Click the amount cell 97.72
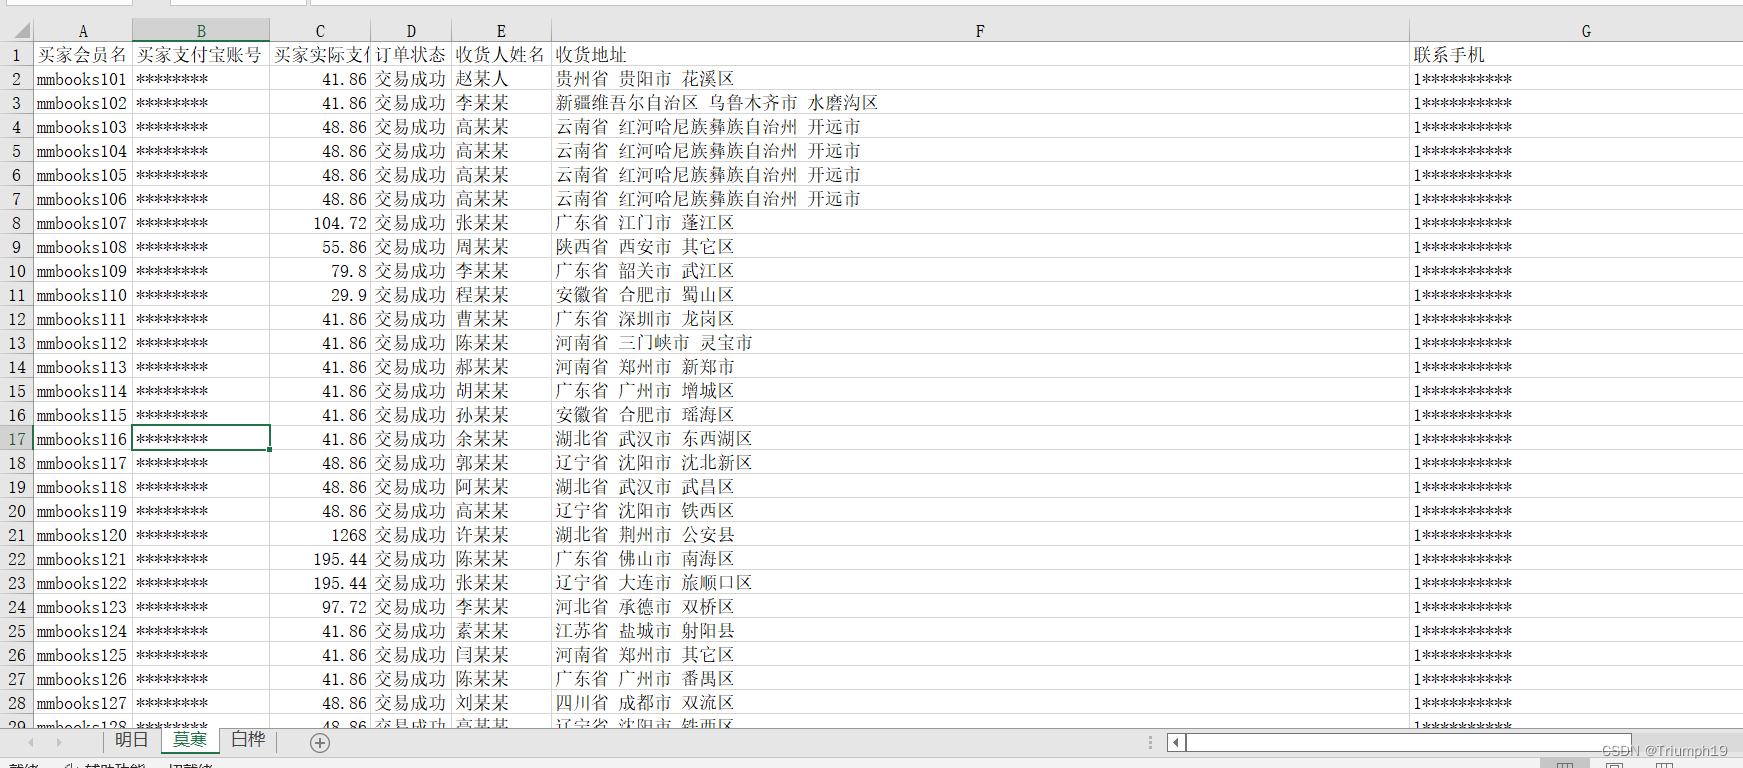Viewport: 1743px width, 768px height. coord(320,607)
